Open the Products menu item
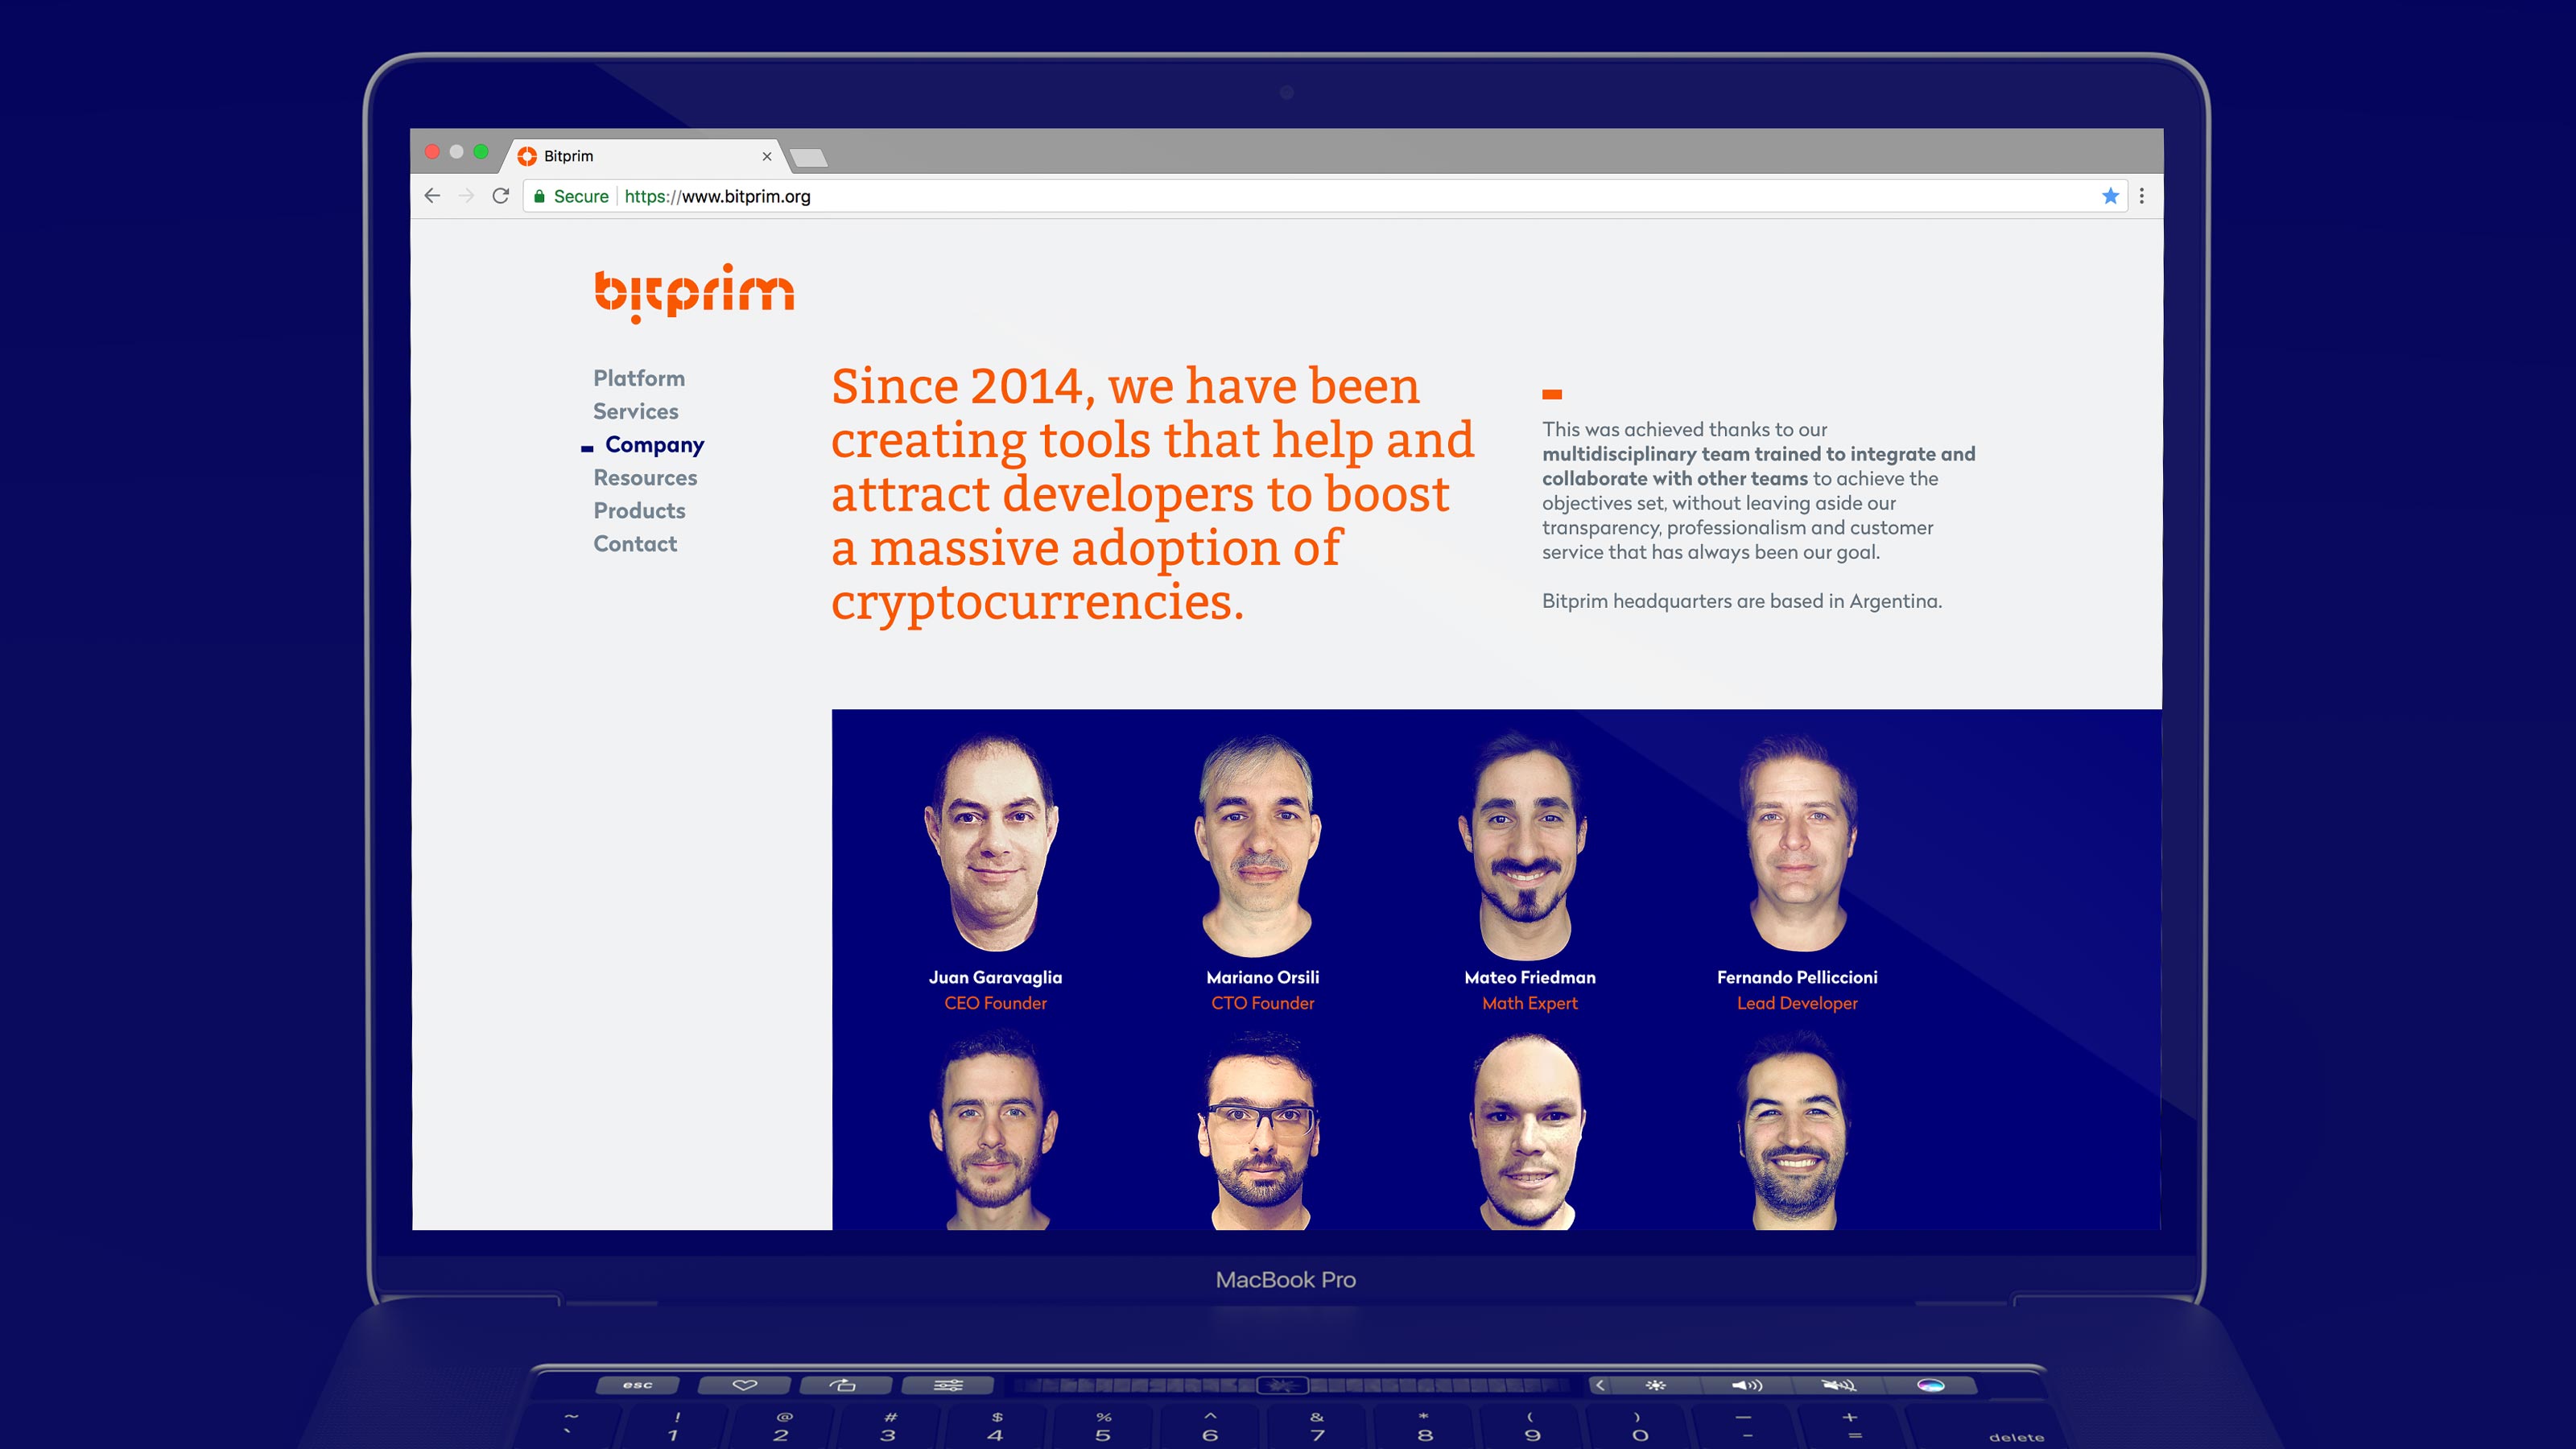The height and width of the screenshot is (1449, 2576). 639,510
